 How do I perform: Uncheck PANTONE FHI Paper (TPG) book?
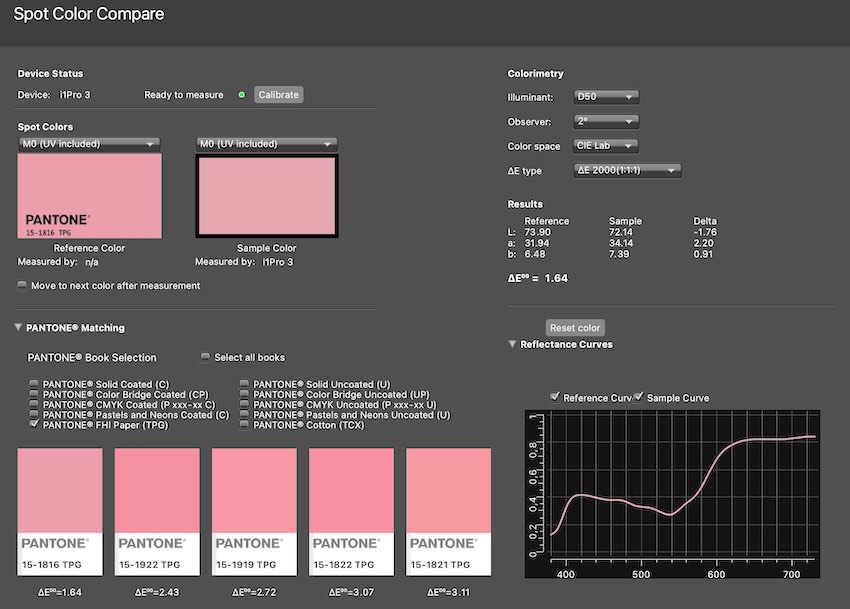coord(34,425)
